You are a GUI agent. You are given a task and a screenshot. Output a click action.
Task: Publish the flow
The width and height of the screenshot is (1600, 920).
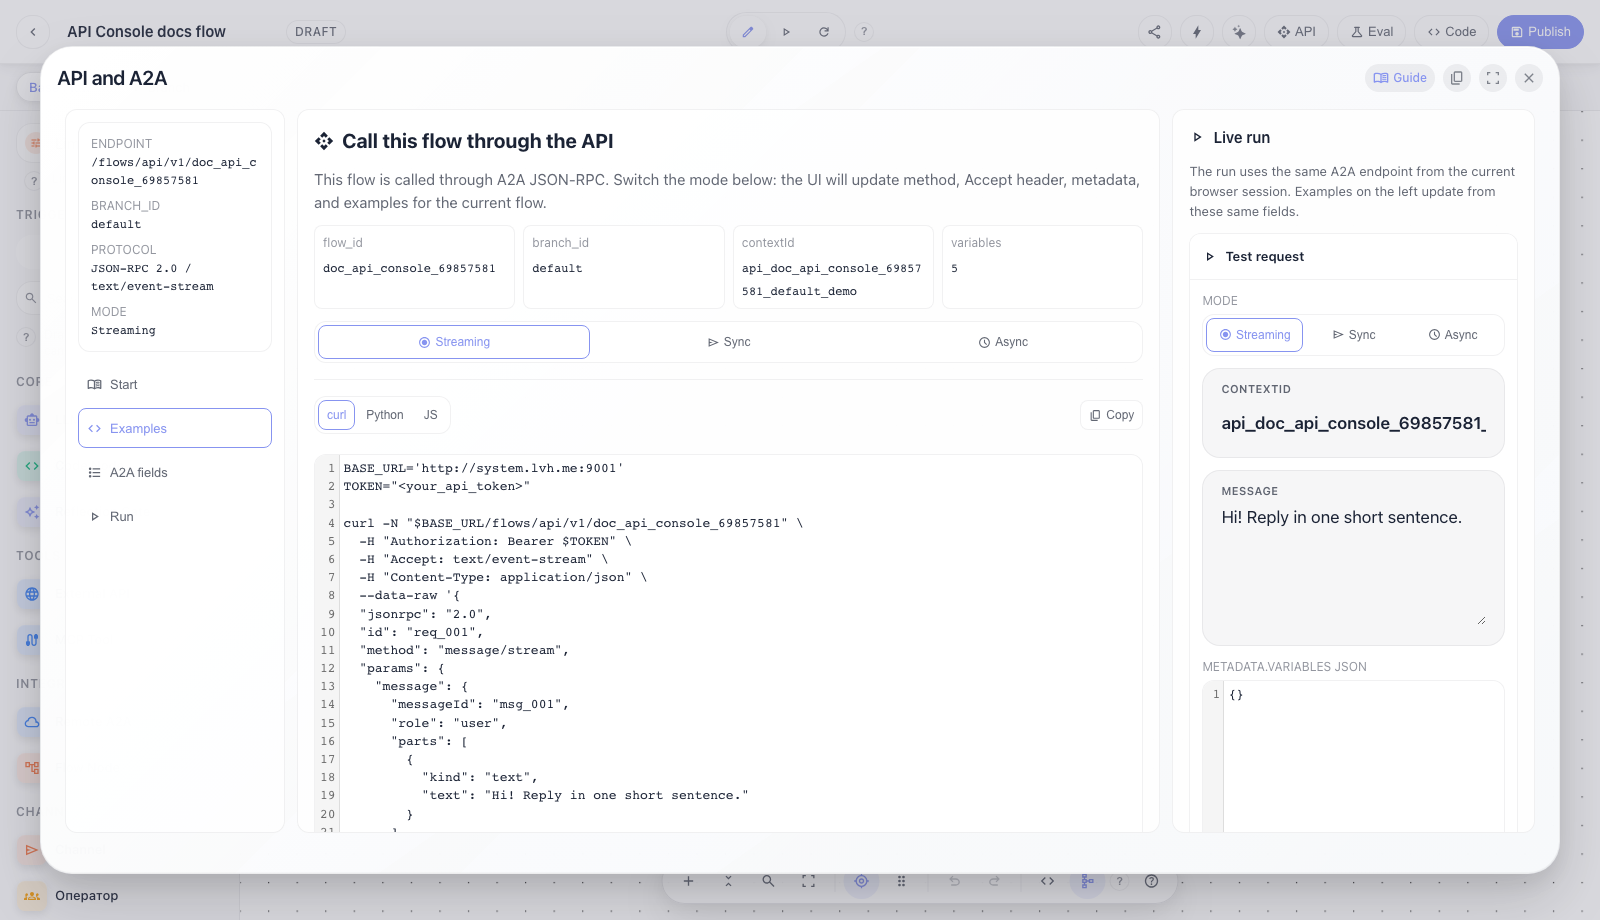[x=1540, y=32]
